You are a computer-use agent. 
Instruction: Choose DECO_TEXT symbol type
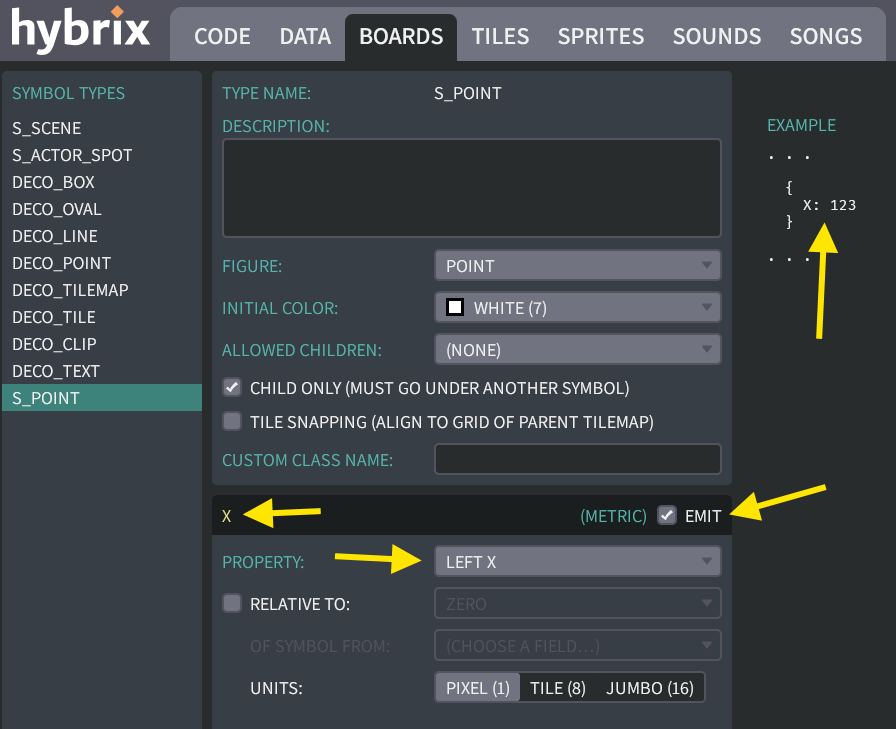tap(56, 371)
